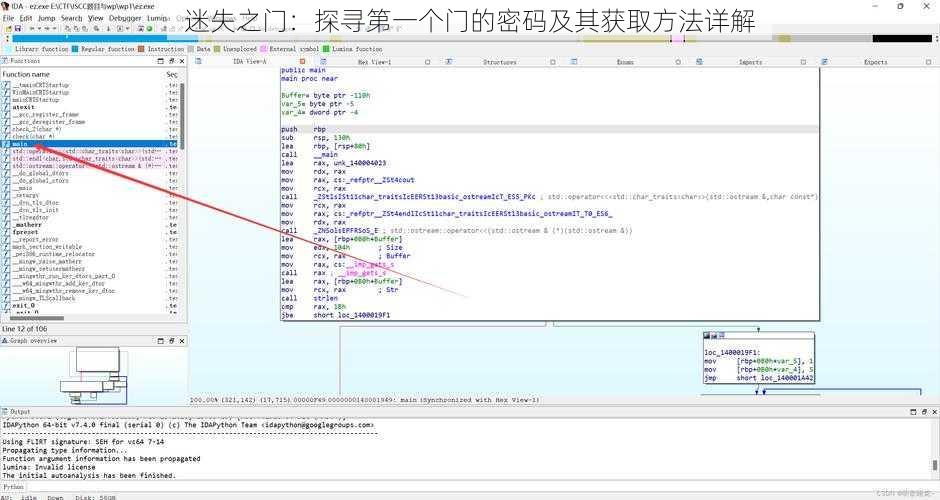
Task: Close the Exports tab
Action: point(929,62)
